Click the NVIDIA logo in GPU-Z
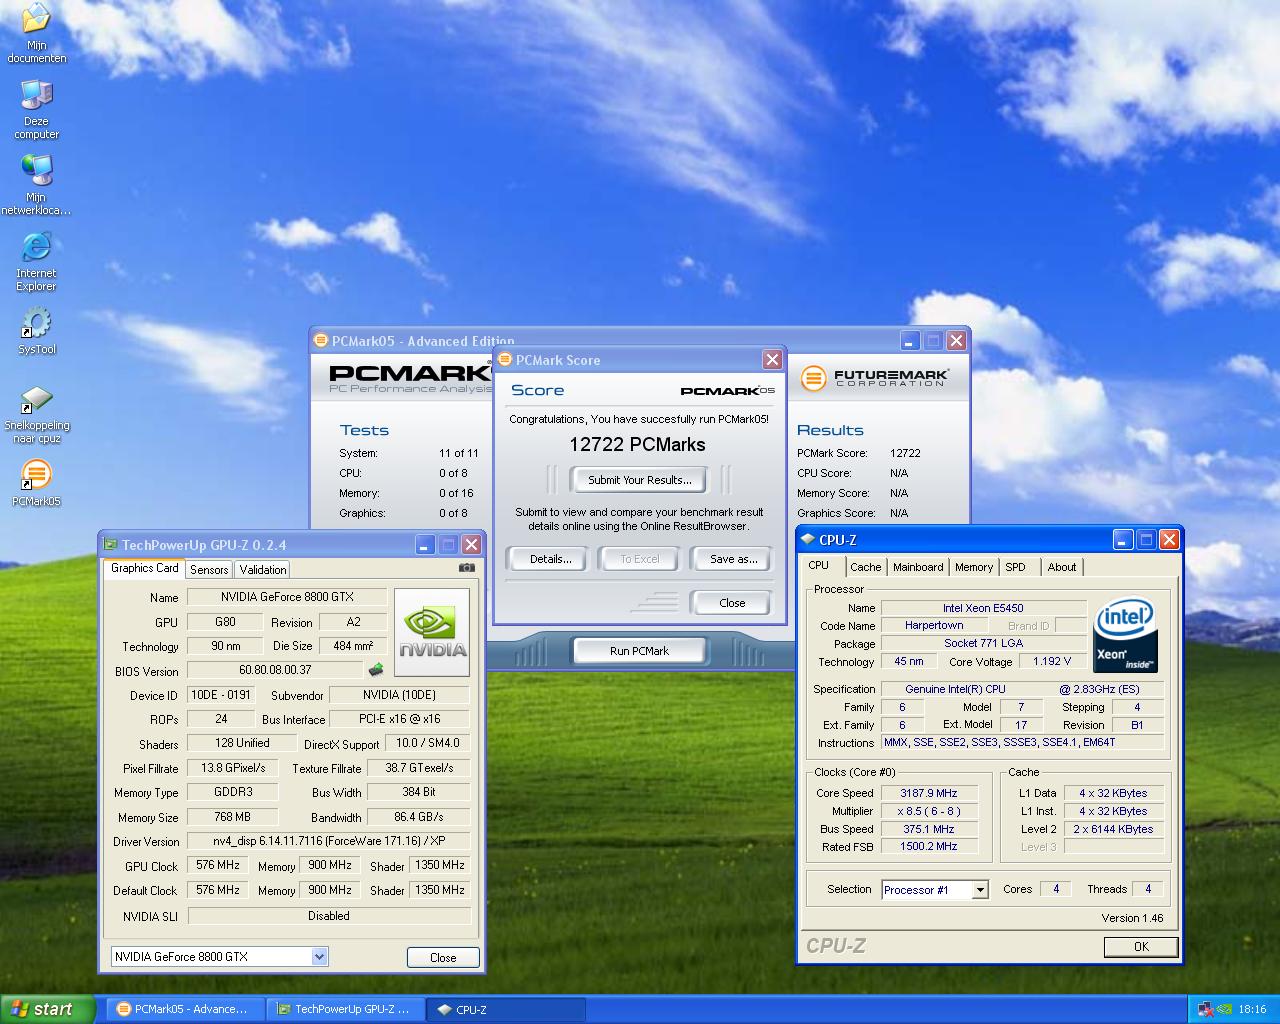Image resolution: width=1280 pixels, height=1024 pixels. click(432, 632)
